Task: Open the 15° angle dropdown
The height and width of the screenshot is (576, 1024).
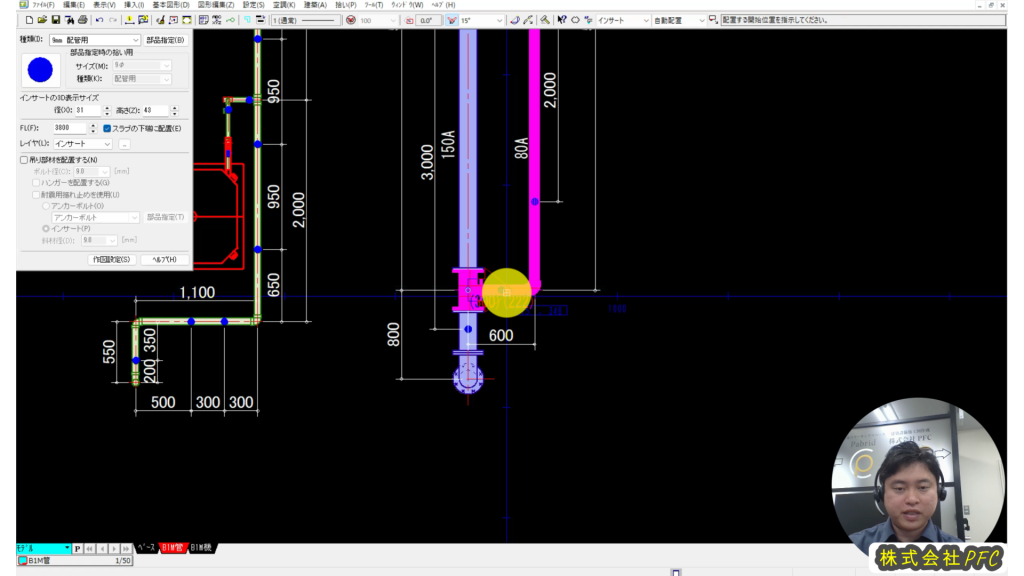Action: [480, 20]
